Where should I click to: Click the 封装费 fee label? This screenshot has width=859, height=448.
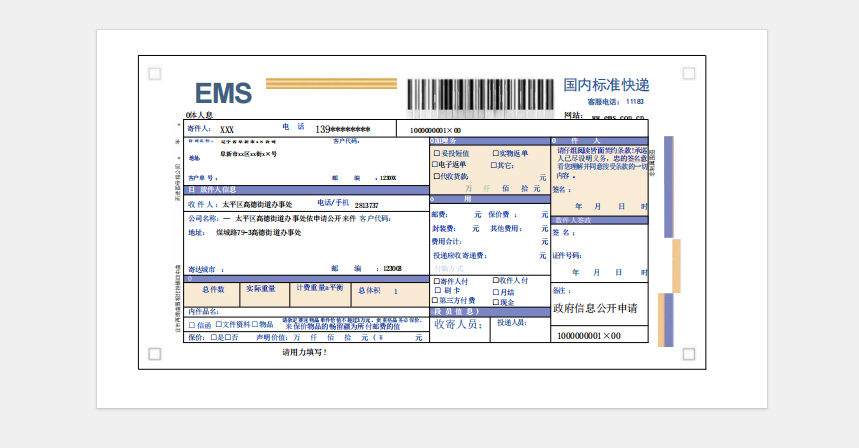[444, 228]
